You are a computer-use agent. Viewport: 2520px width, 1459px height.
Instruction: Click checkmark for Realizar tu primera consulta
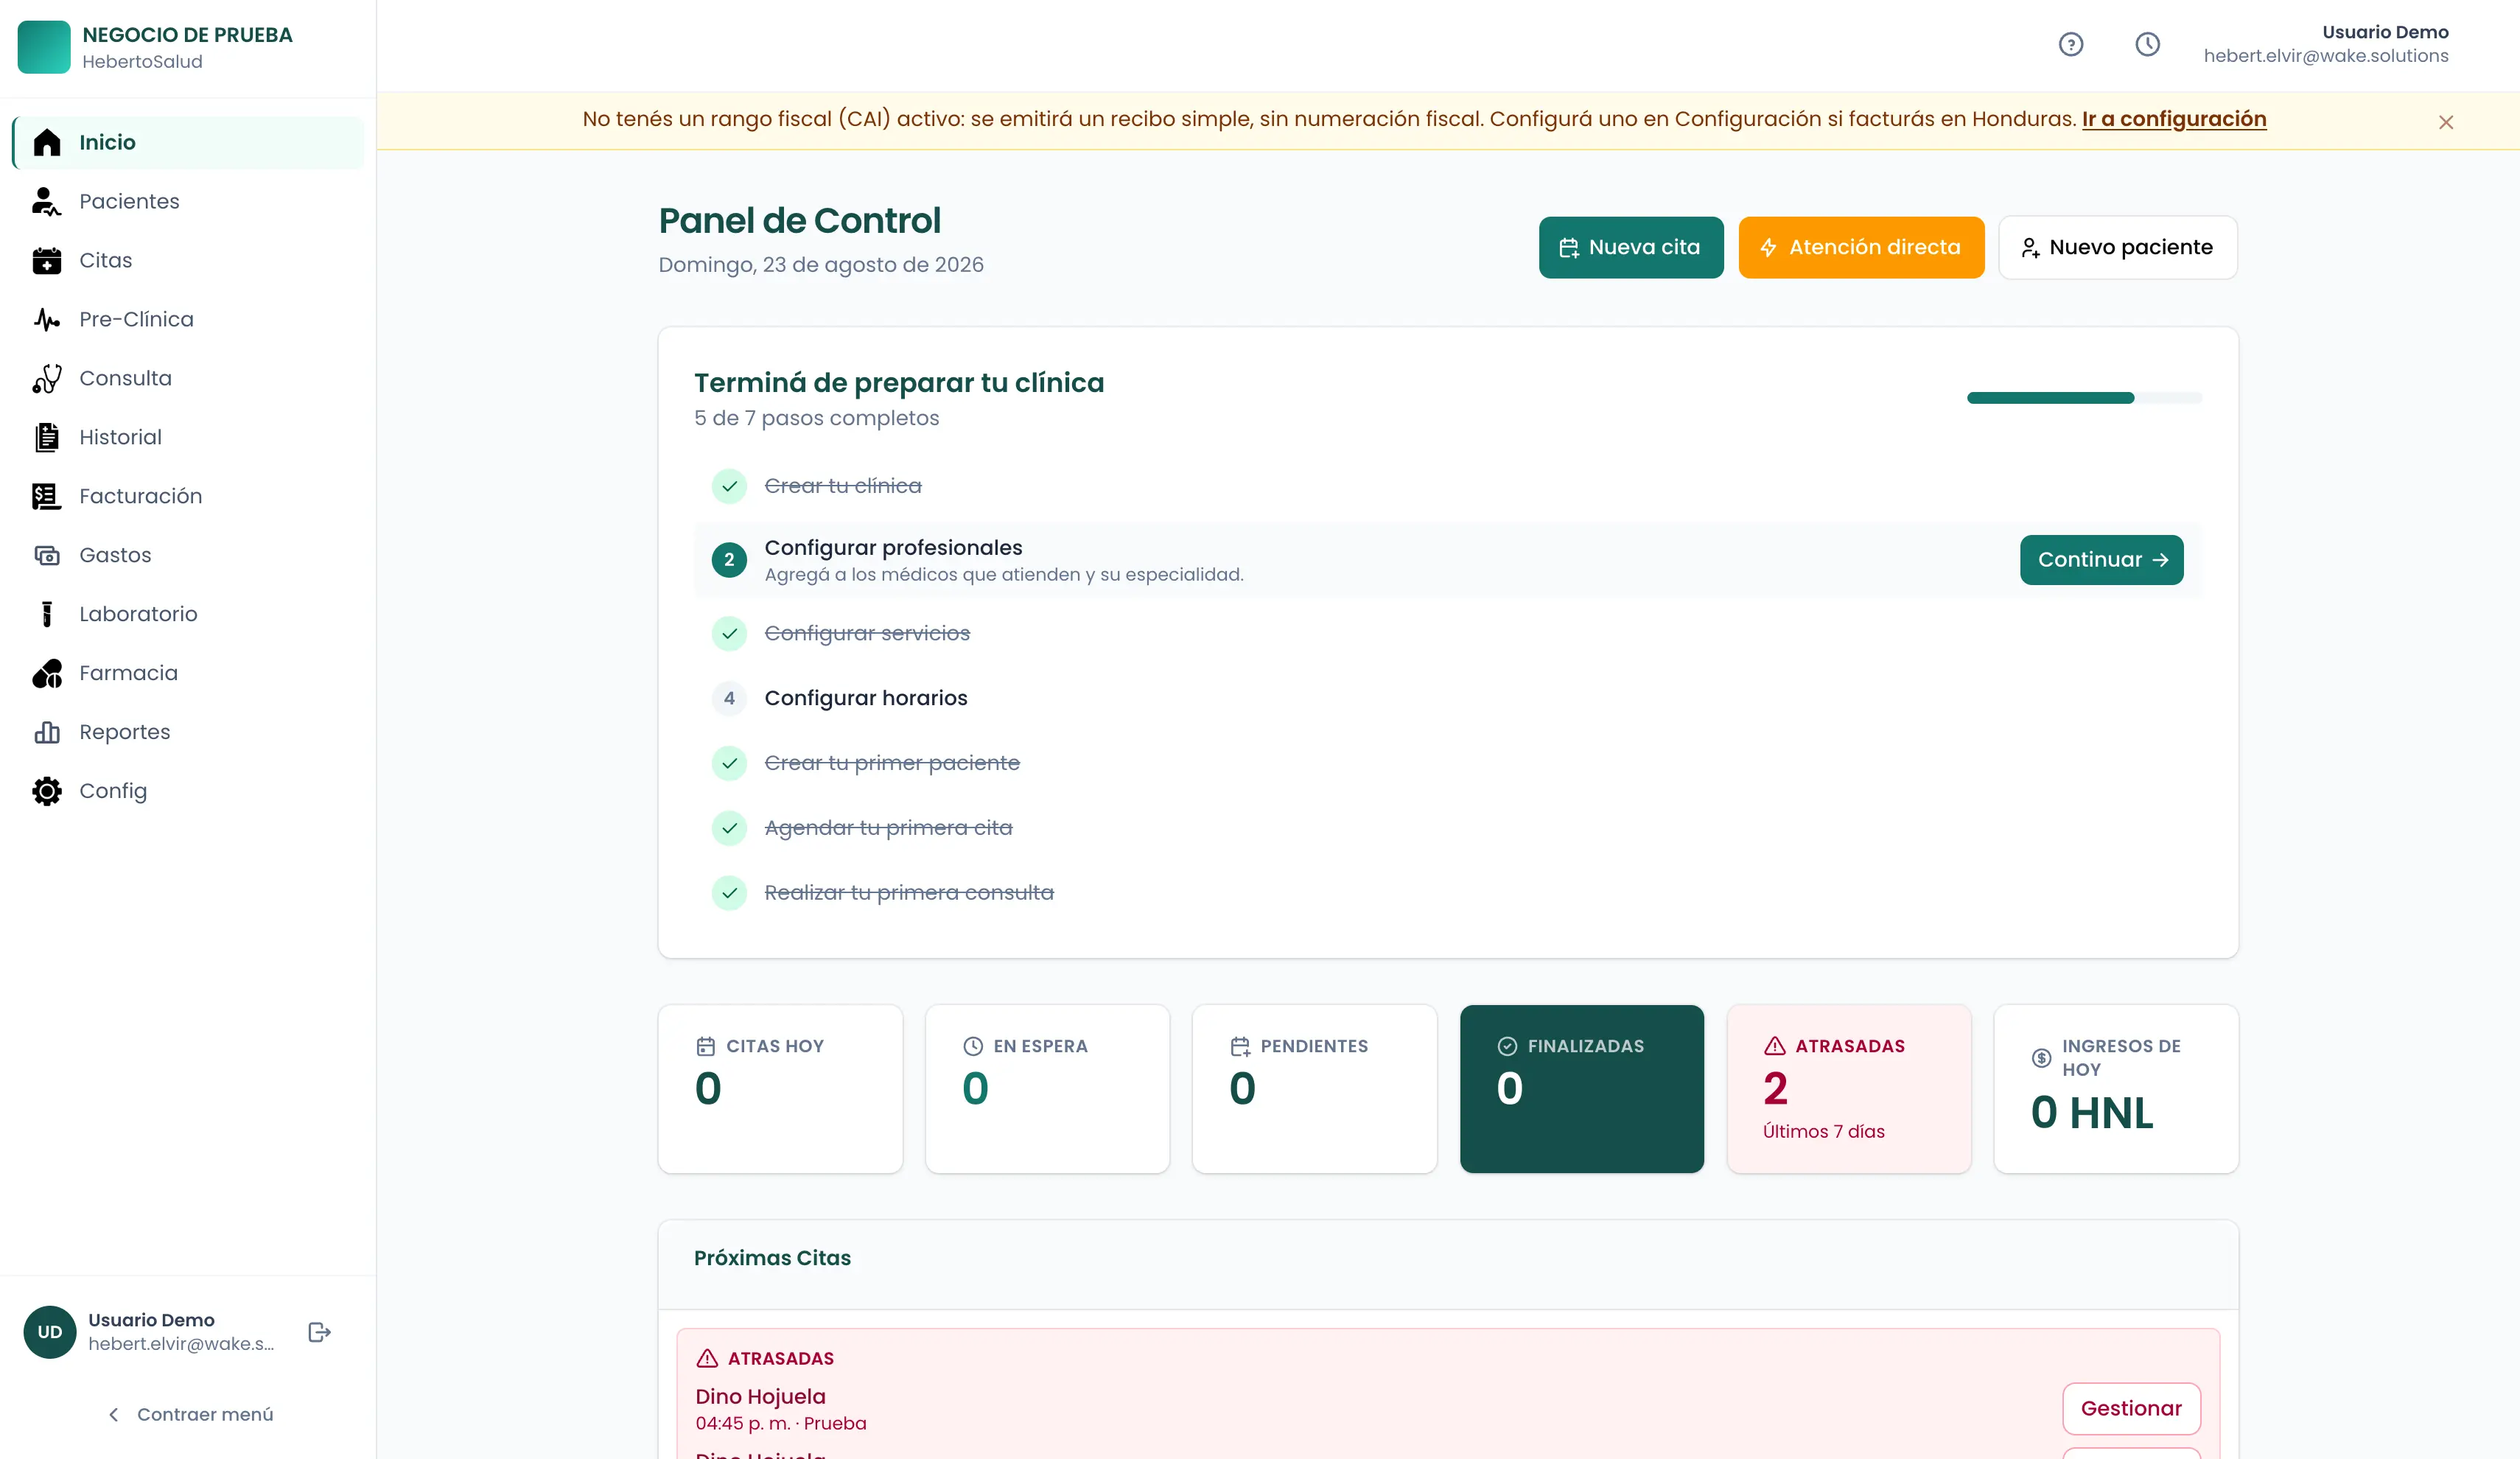tap(729, 893)
